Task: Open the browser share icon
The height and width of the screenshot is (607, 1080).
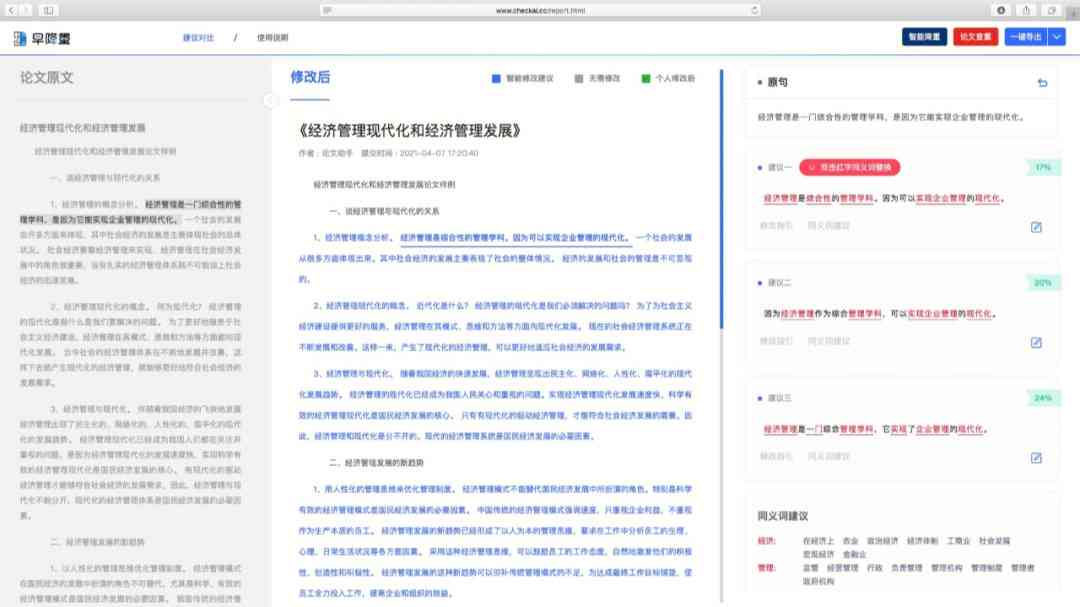Action: point(1026,10)
